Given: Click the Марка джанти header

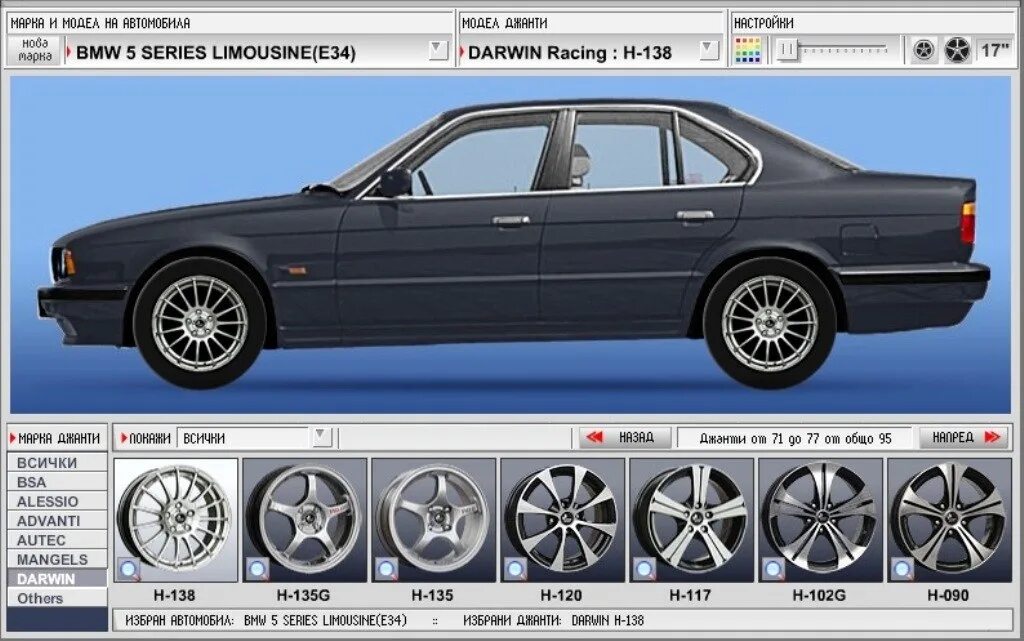Looking at the screenshot, I should click(59, 438).
